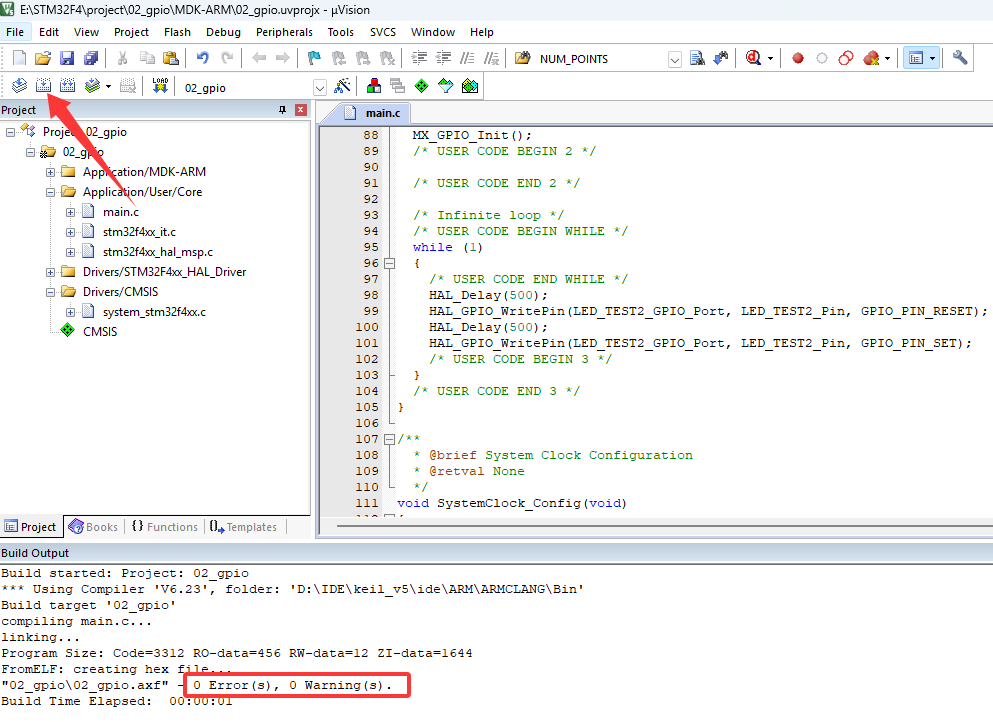The height and width of the screenshot is (722, 993).
Task: Insert a bookmark with the flag icon
Action: click(314, 58)
